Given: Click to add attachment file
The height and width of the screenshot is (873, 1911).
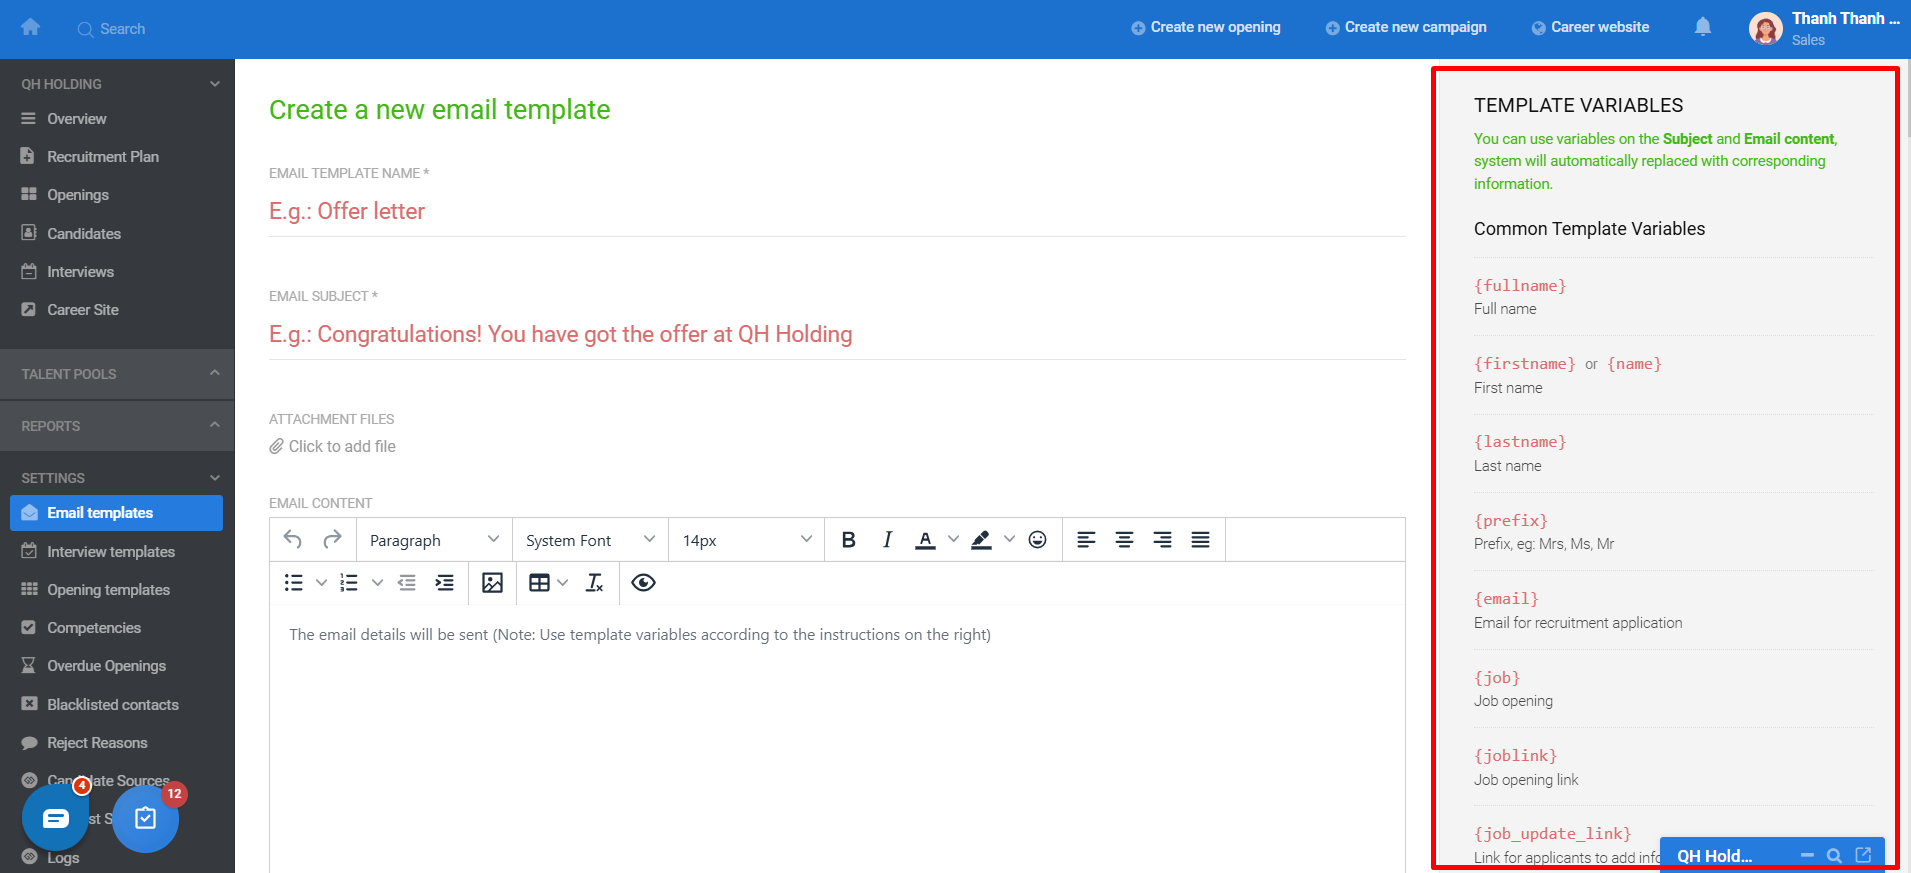Looking at the screenshot, I should 333,446.
